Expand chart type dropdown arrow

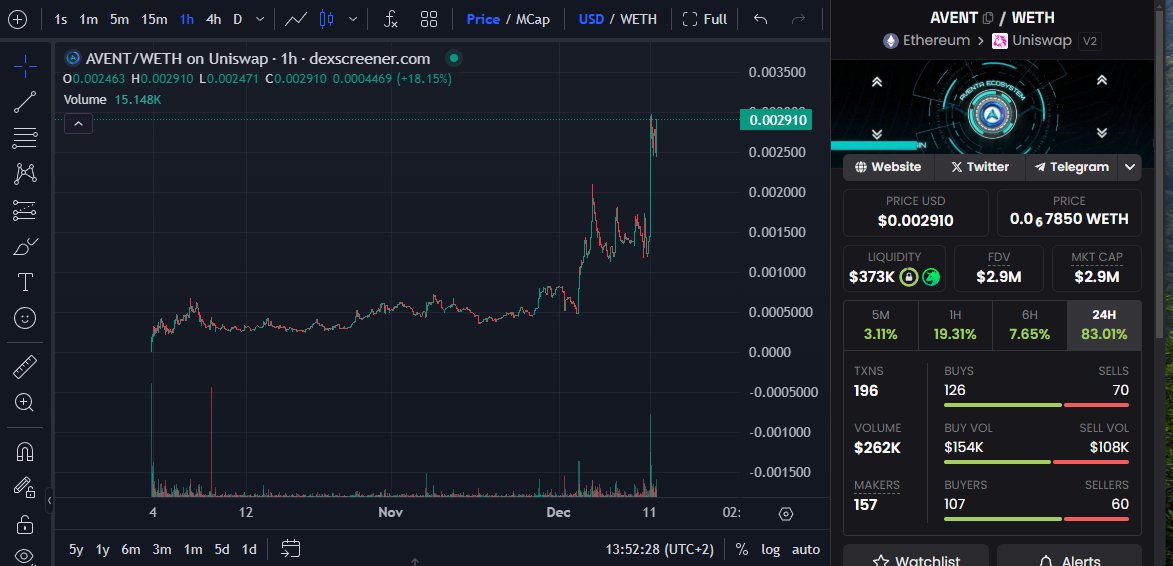tap(353, 19)
